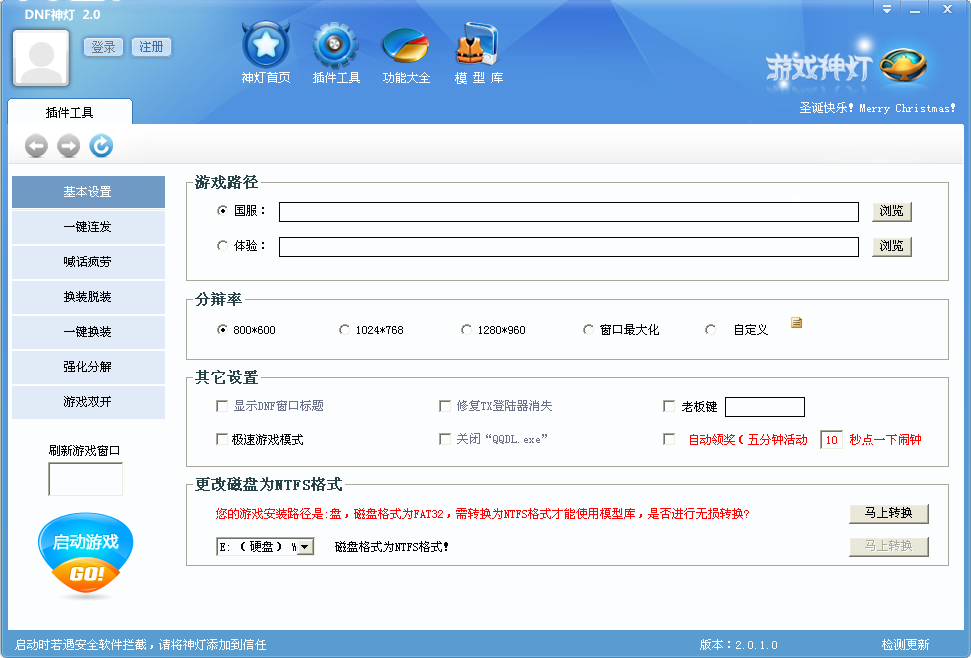Click the 国服 game path field
The height and width of the screenshot is (658, 971).
click(568, 212)
